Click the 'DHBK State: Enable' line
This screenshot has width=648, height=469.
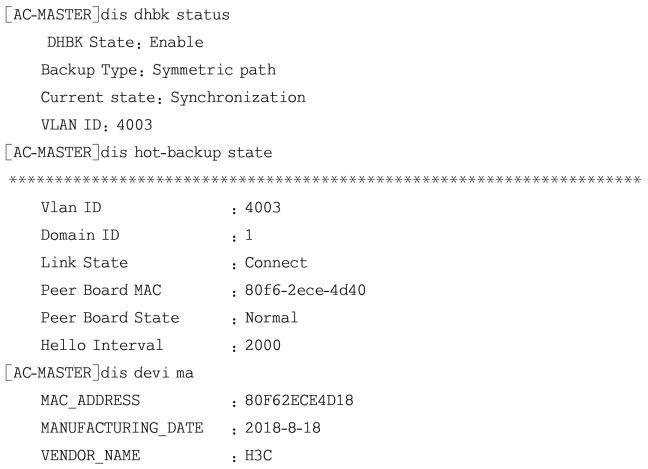pos(118,43)
